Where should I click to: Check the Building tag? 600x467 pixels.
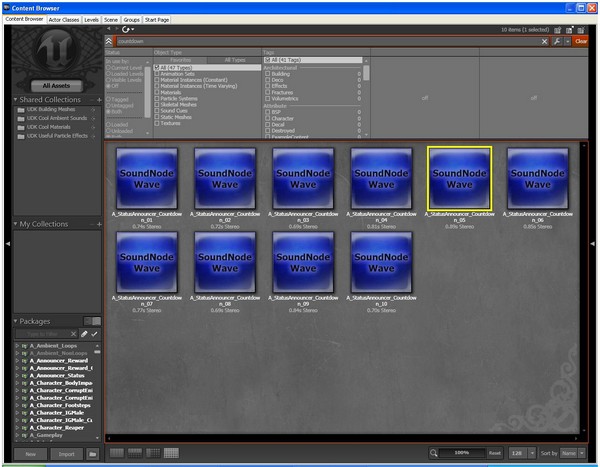pos(267,74)
